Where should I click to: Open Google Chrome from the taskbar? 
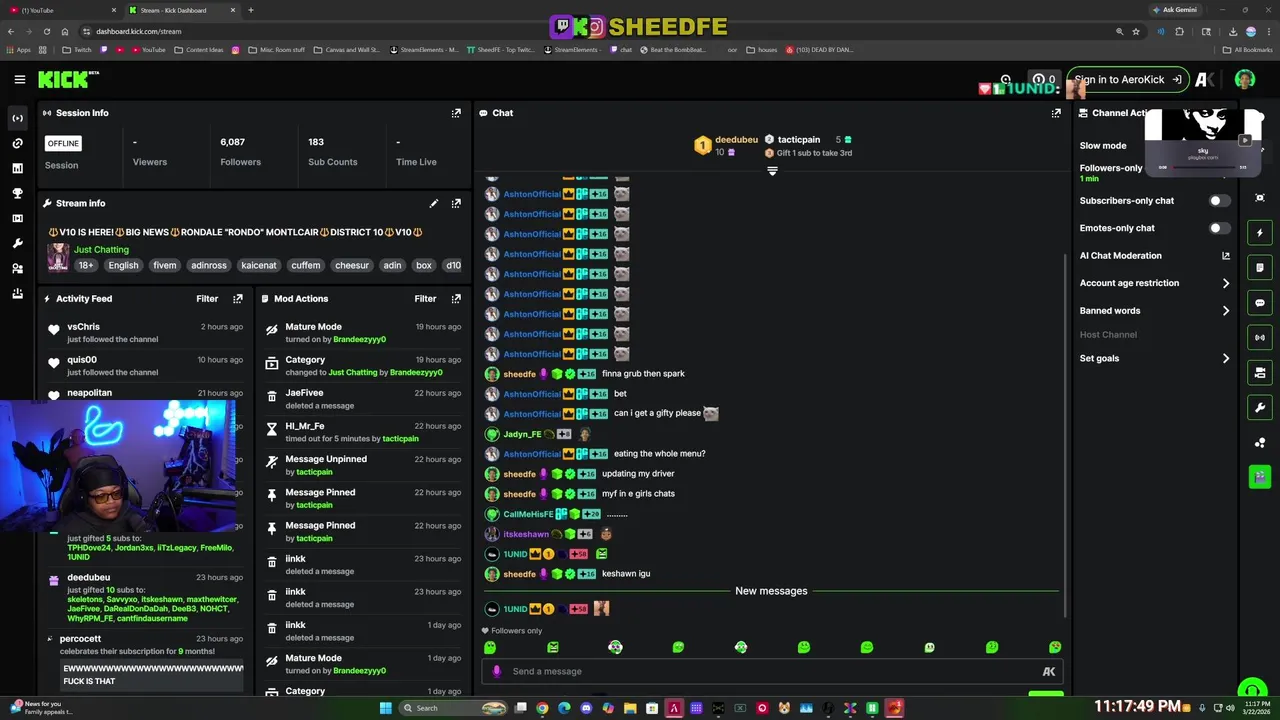click(542, 708)
